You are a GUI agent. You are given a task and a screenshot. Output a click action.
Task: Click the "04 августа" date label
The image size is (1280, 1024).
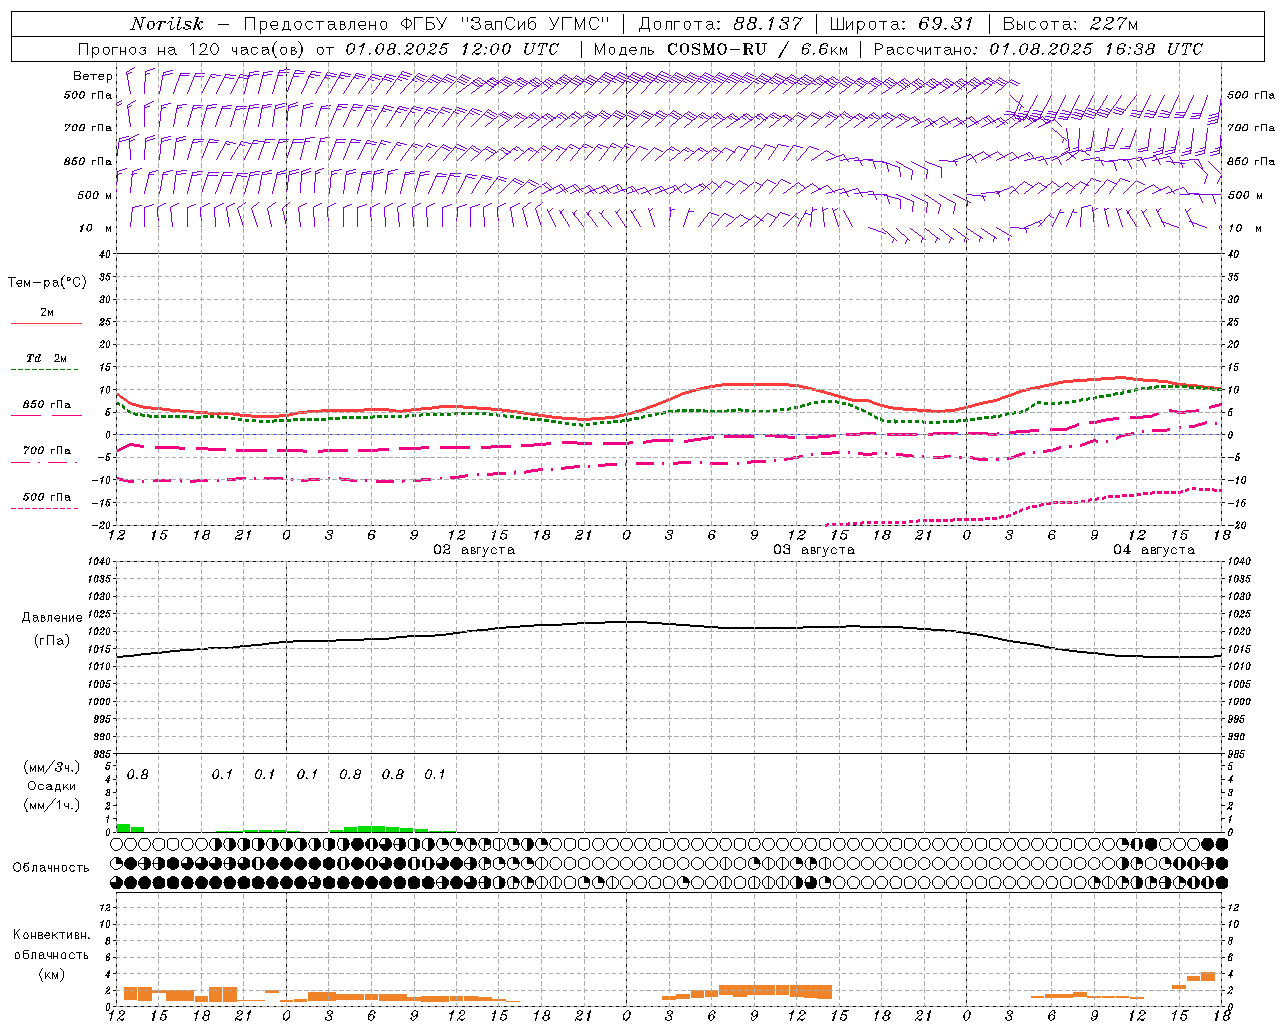tap(1154, 550)
